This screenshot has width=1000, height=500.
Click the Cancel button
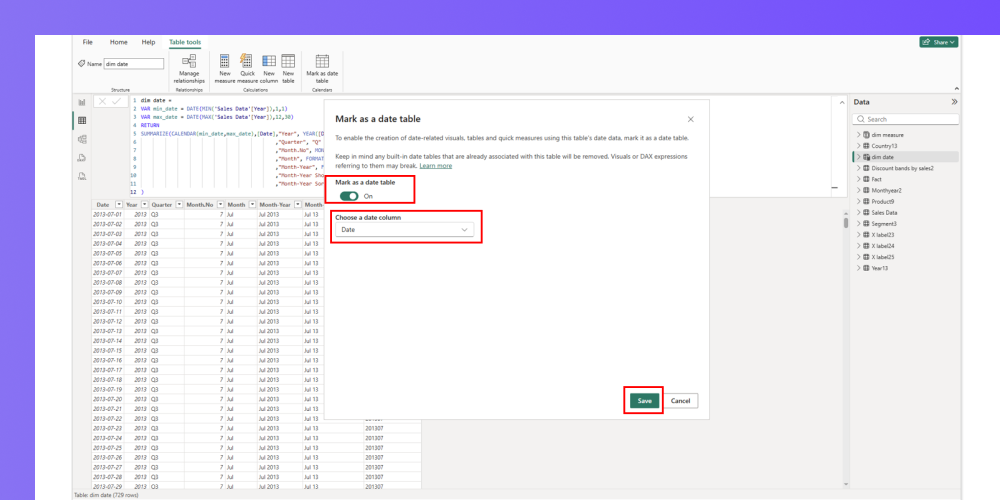click(x=680, y=401)
